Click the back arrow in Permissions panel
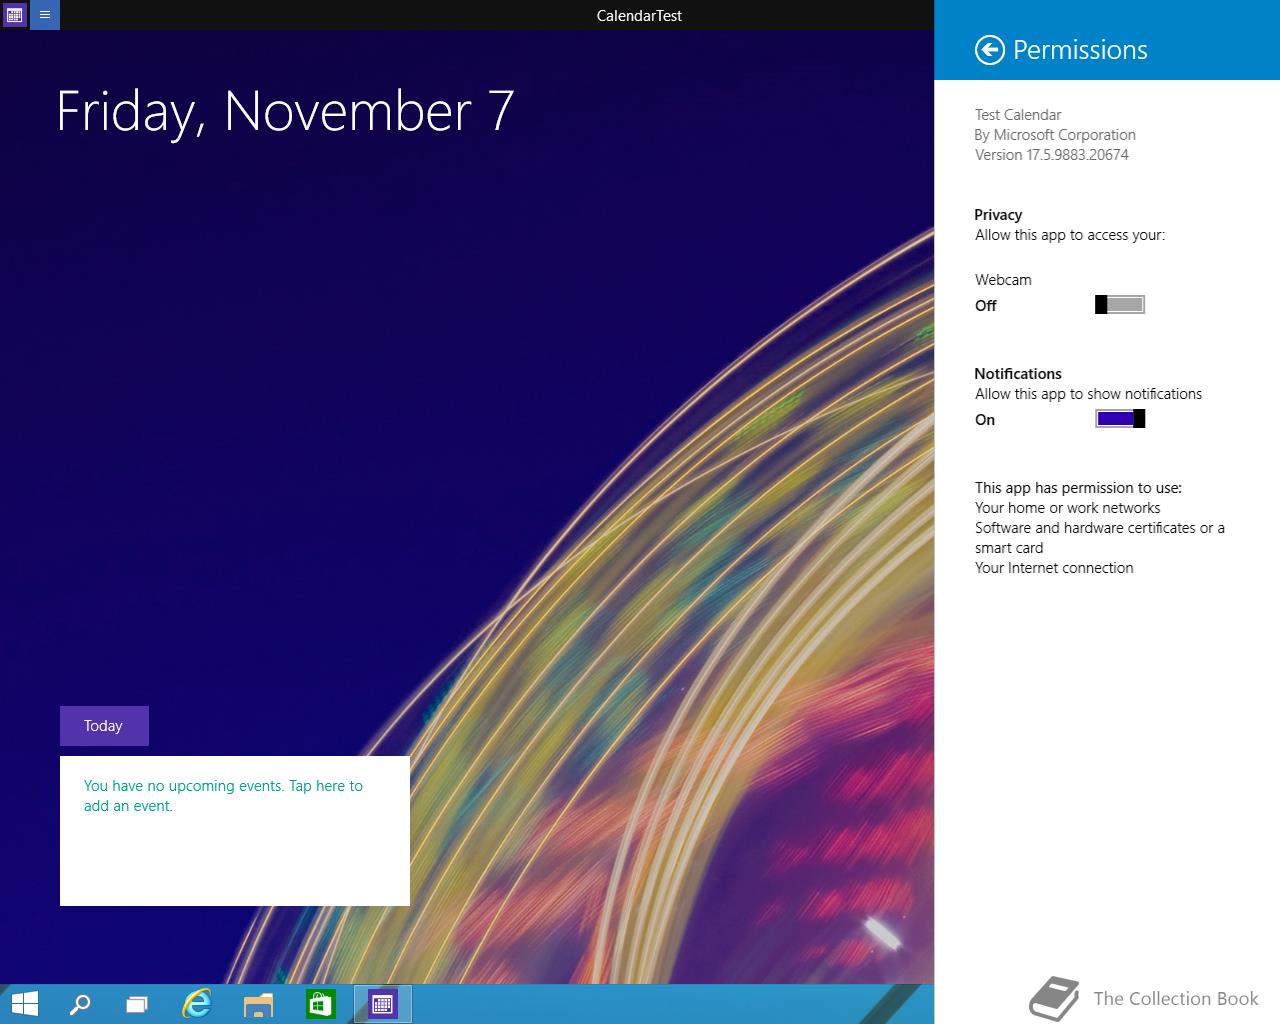 click(x=989, y=50)
